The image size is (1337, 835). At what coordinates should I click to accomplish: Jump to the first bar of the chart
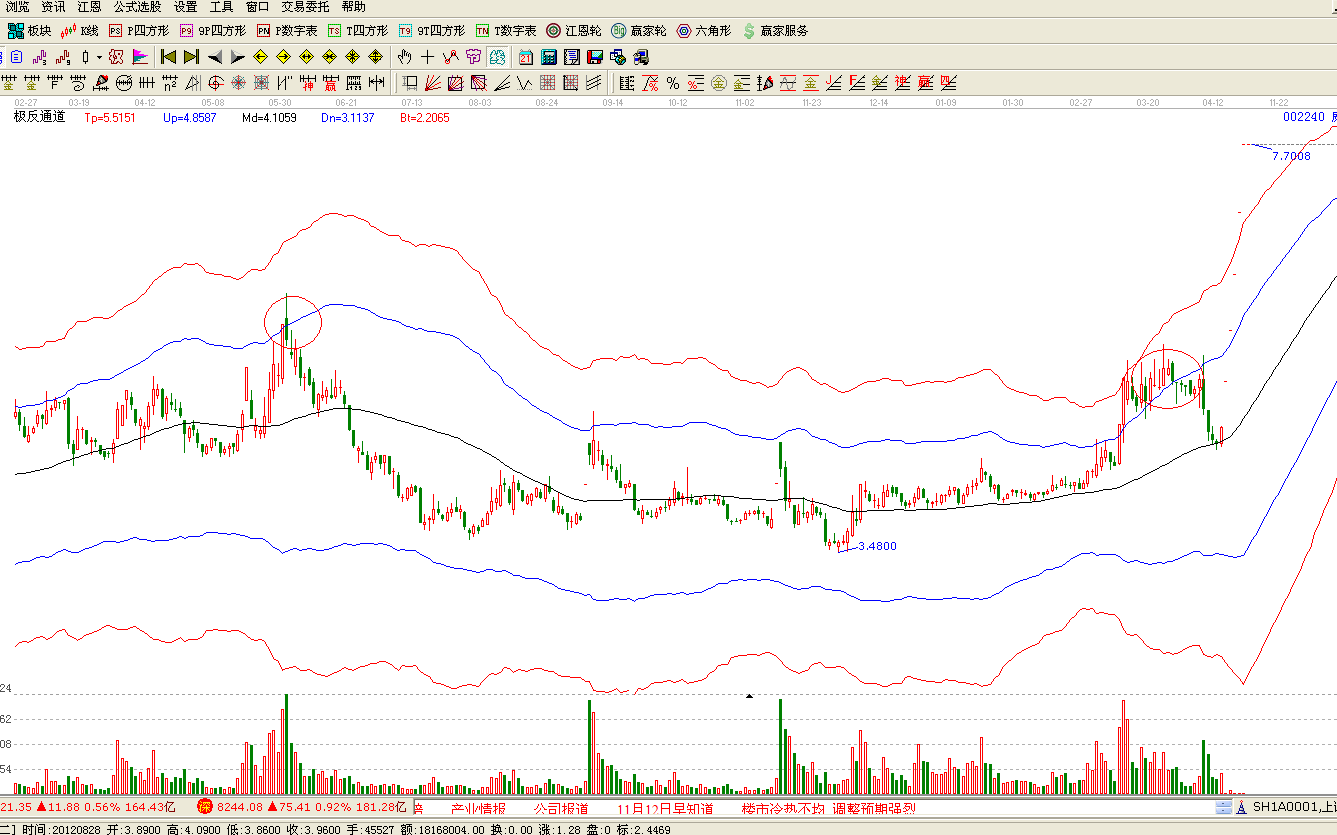168,57
